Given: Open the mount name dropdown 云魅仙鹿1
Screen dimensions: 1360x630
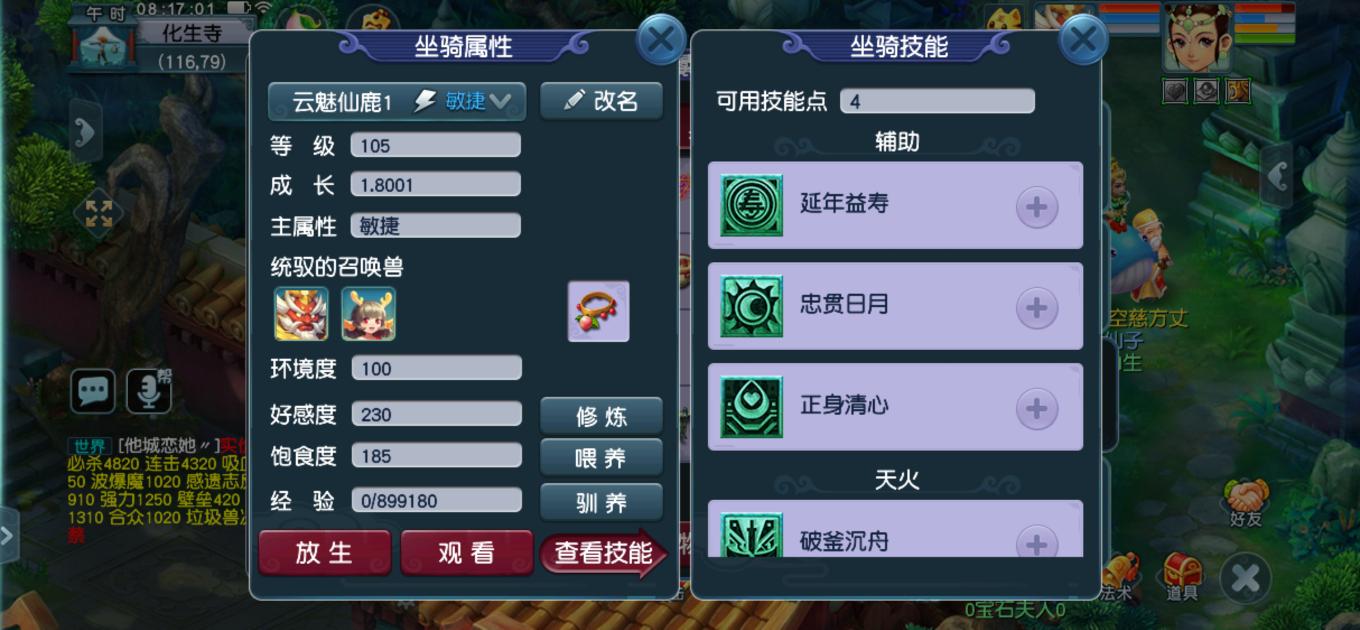Looking at the screenshot, I should (x=397, y=101).
